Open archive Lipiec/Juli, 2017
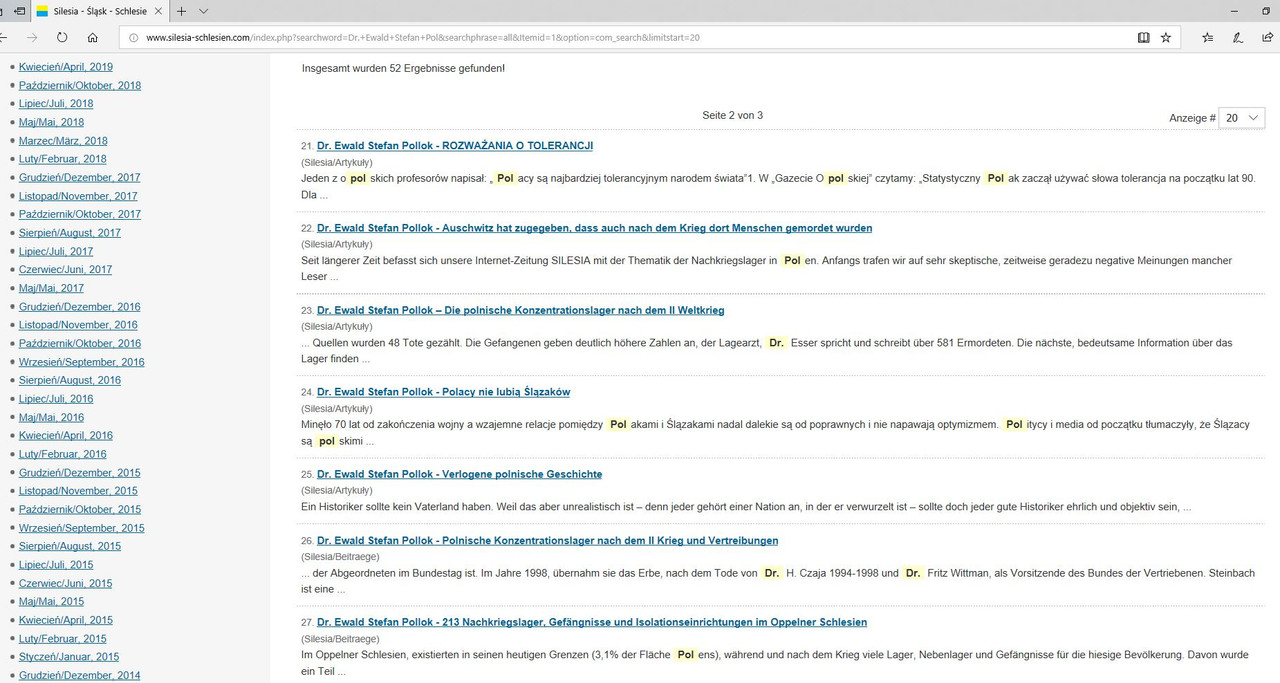The image size is (1280, 683). click(56, 252)
